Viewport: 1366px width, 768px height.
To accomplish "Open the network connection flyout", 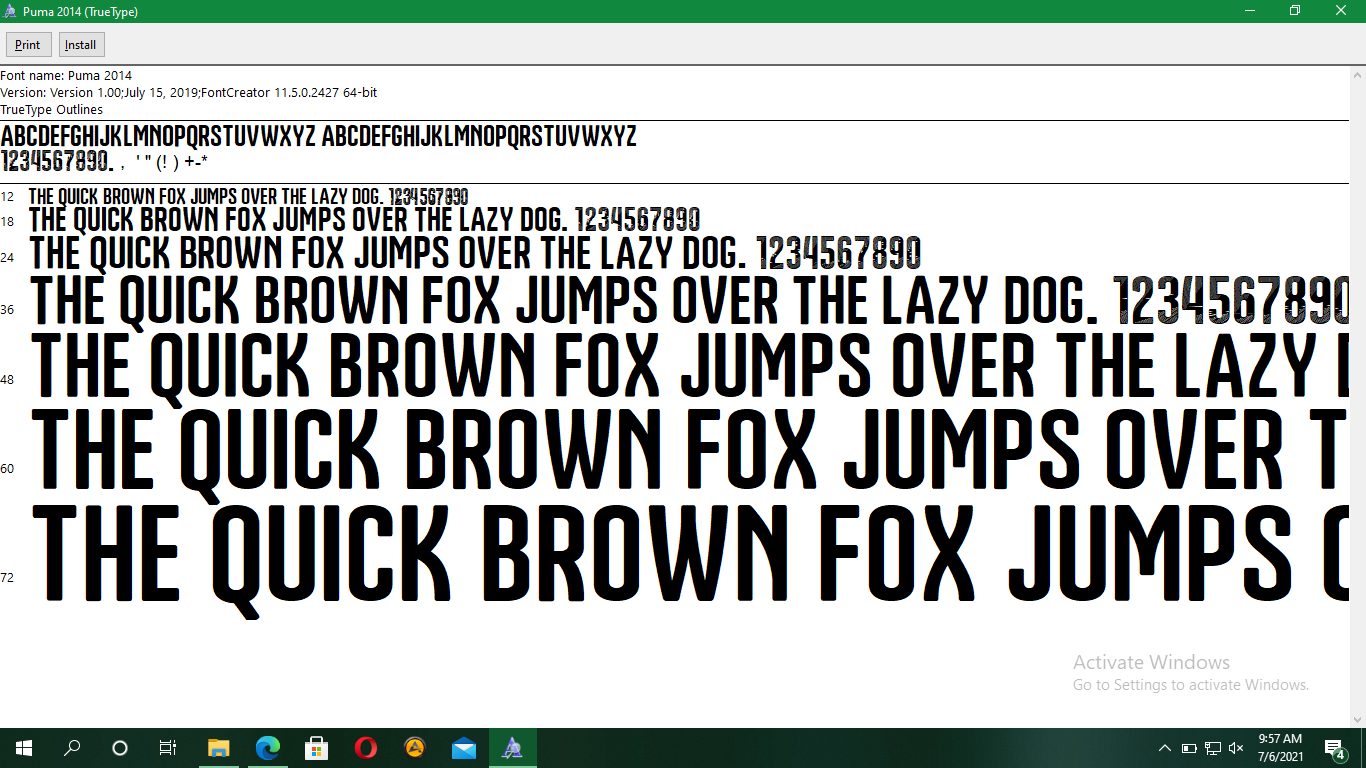I will coord(1212,747).
